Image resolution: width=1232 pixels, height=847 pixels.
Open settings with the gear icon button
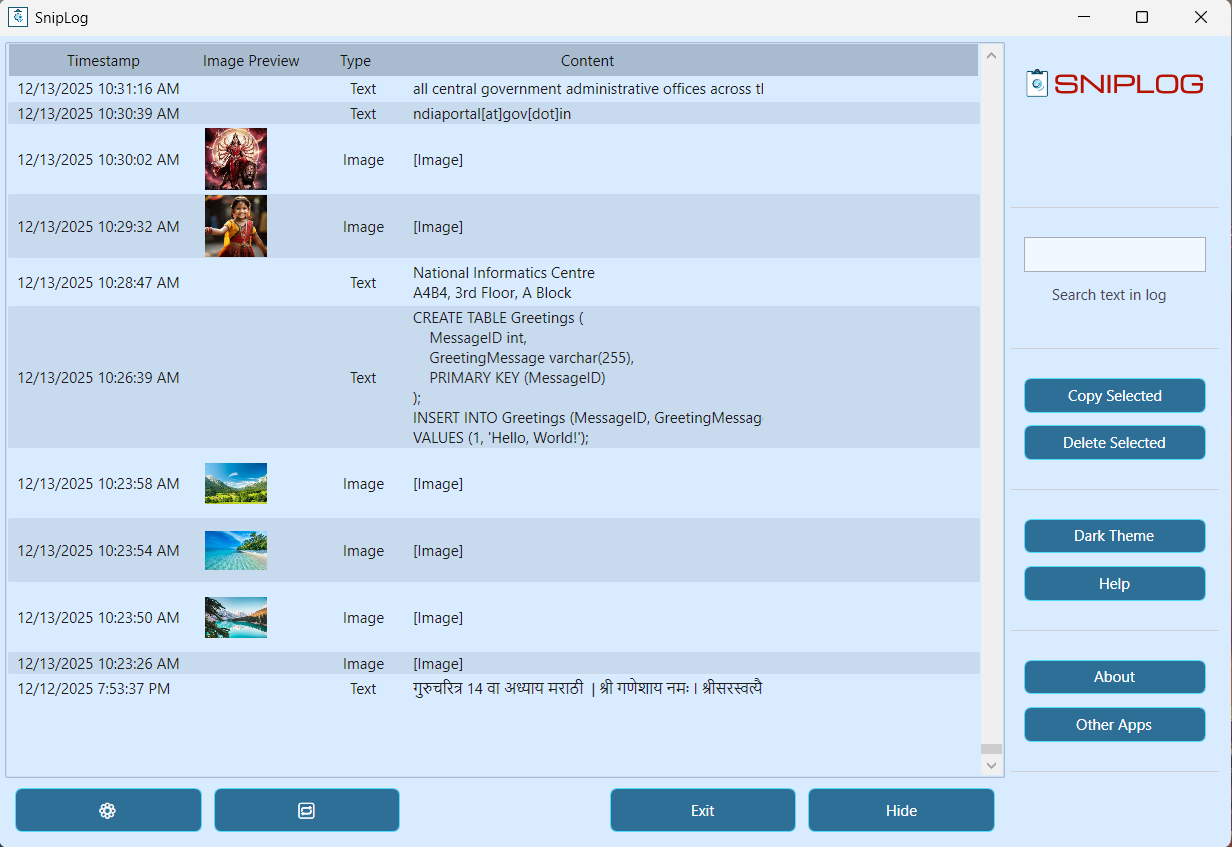[x=108, y=810]
